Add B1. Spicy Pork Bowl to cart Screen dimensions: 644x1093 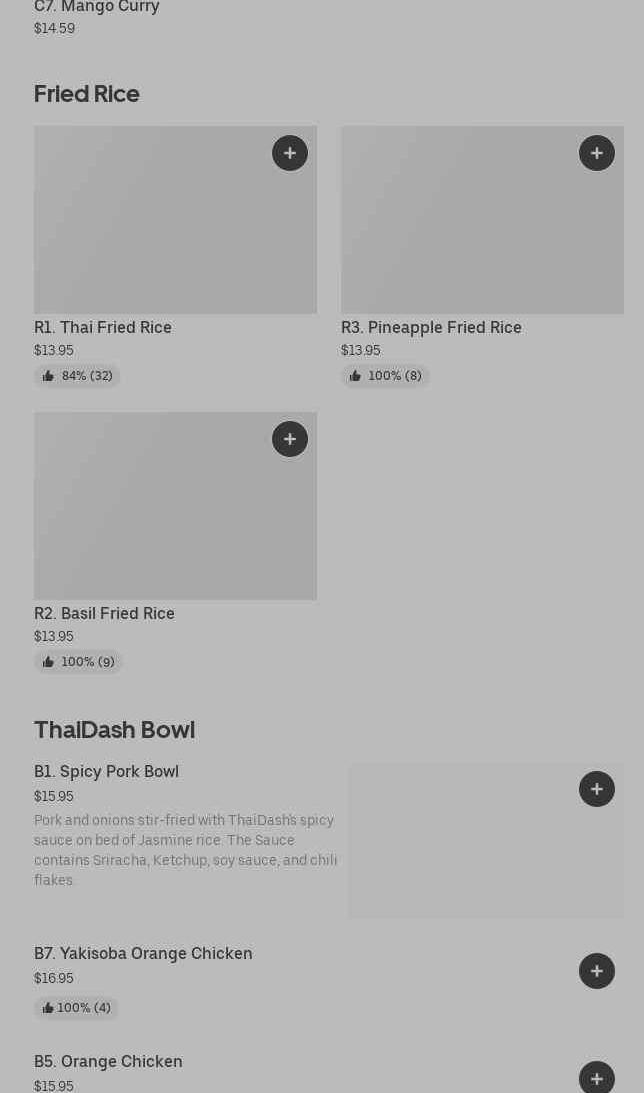(597, 789)
